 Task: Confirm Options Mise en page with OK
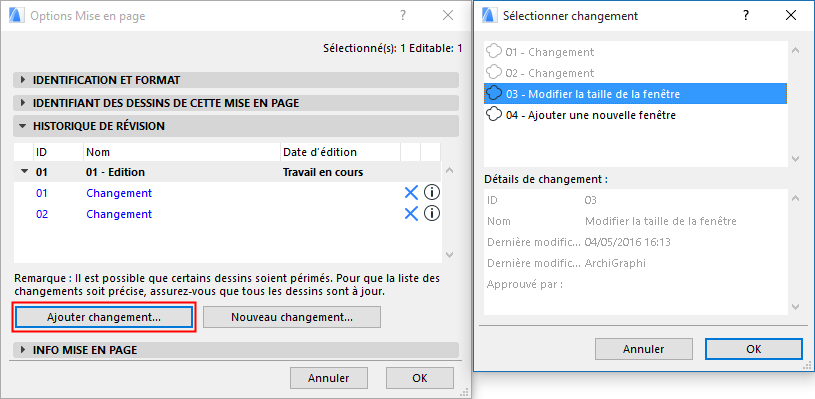click(x=419, y=378)
